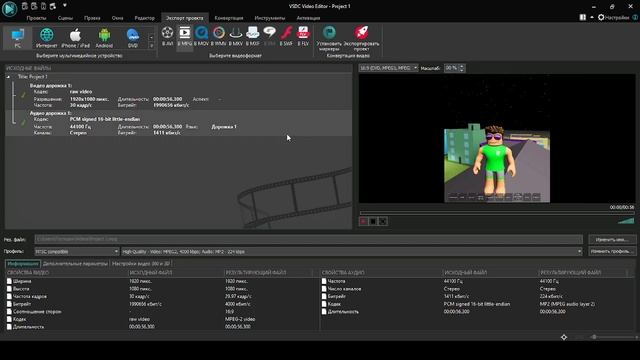Pick the MPG video format icon
Screen dimensions: 640x360
pos(184,37)
